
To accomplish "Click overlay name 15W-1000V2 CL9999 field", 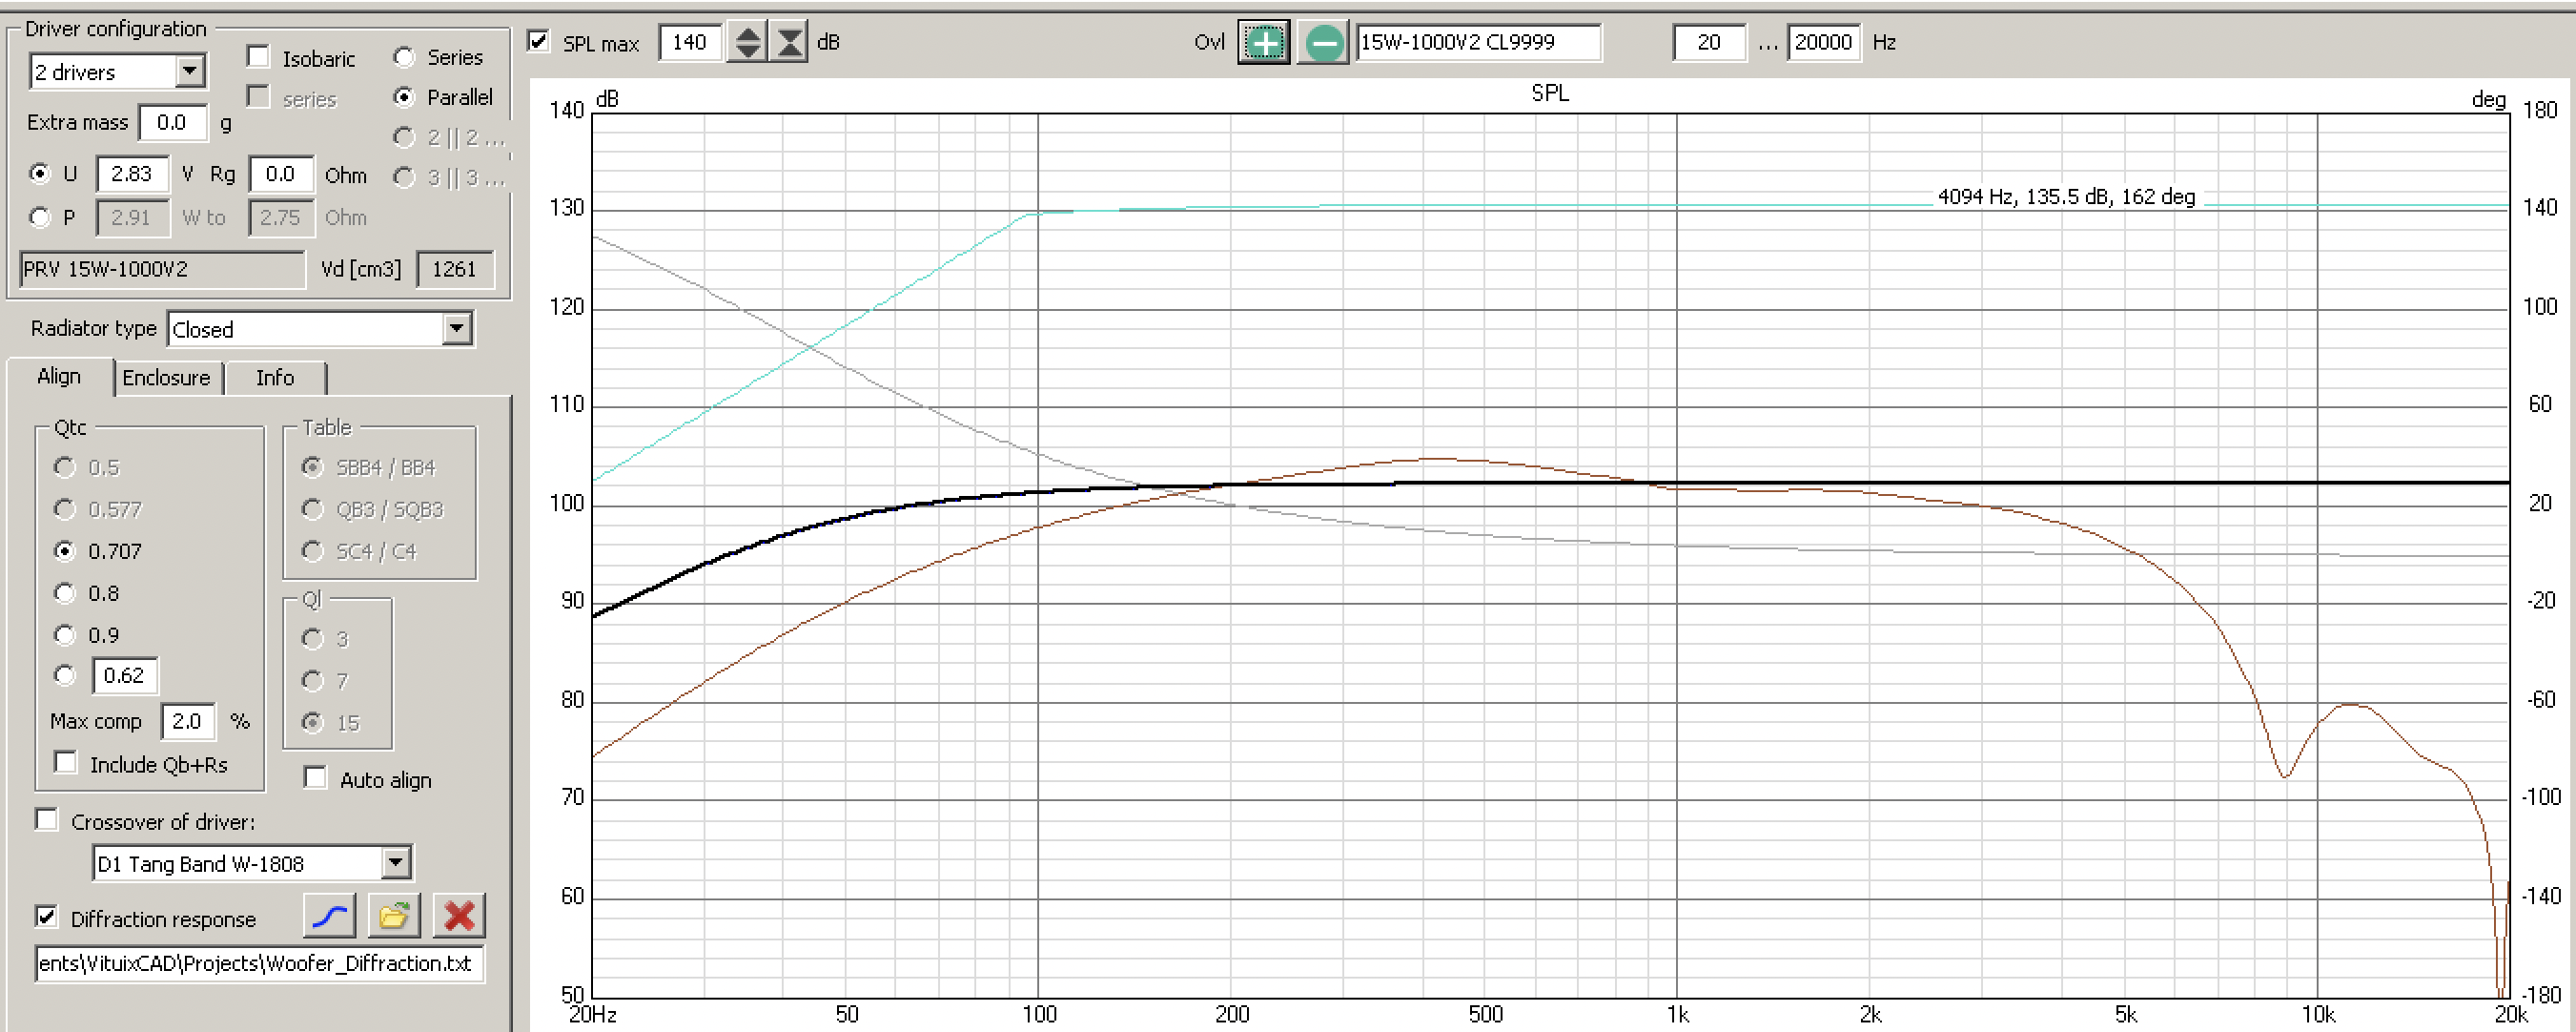I will click(x=1478, y=43).
